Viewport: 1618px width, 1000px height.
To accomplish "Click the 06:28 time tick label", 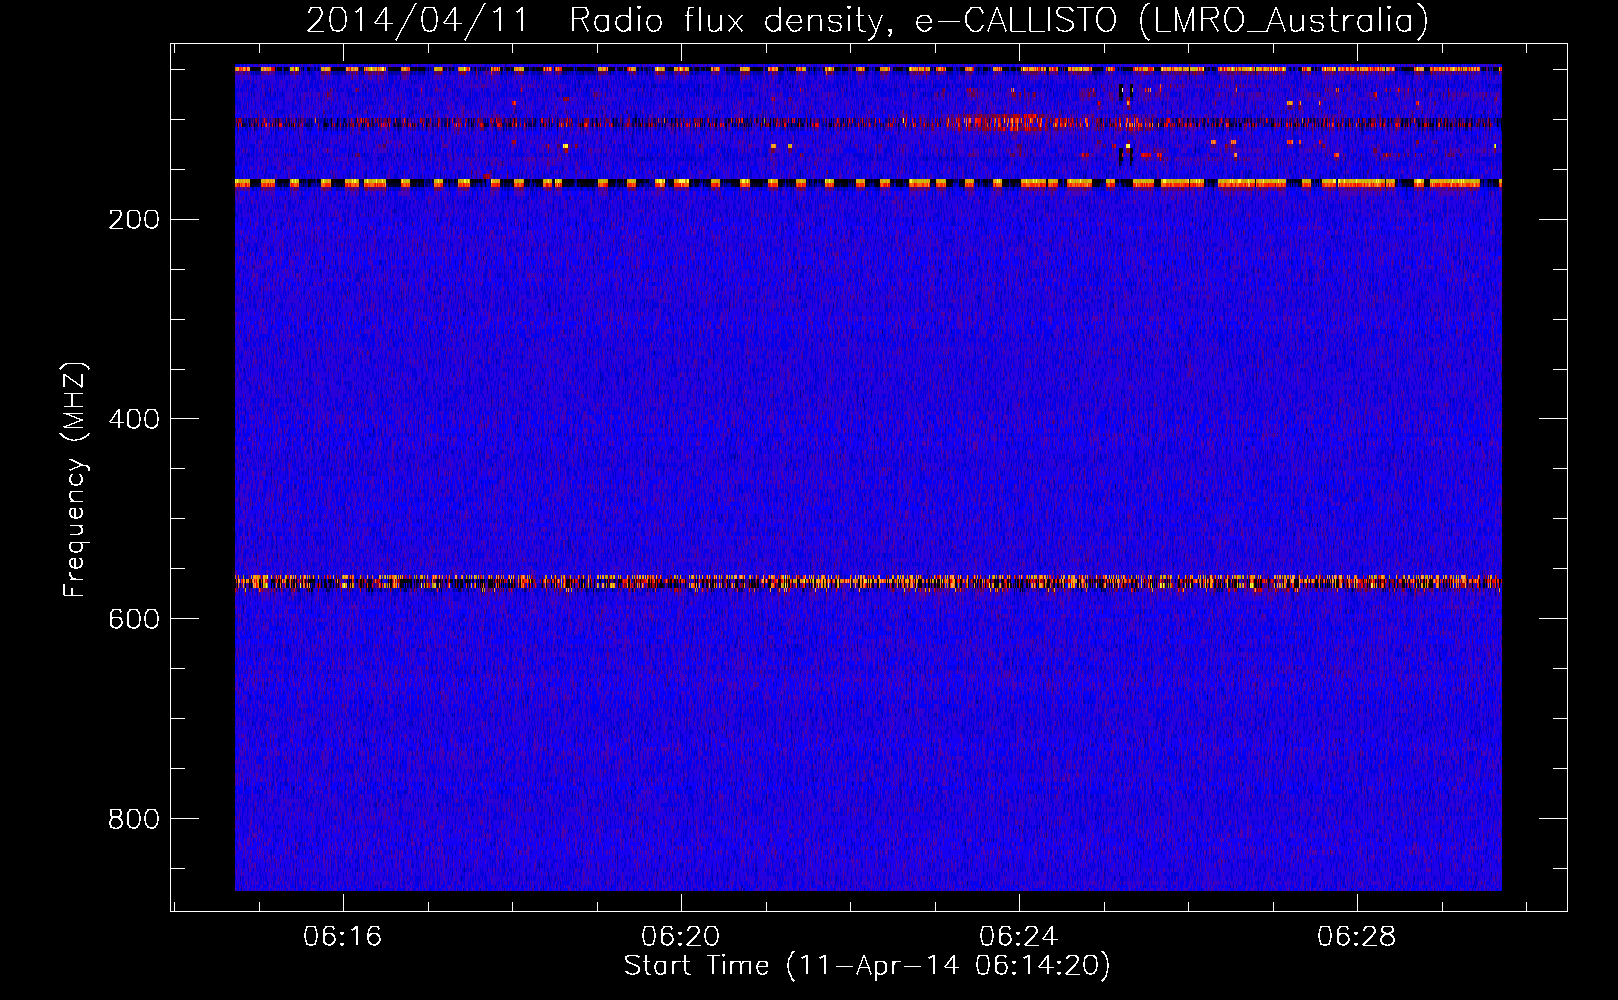I will (1357, 937).
